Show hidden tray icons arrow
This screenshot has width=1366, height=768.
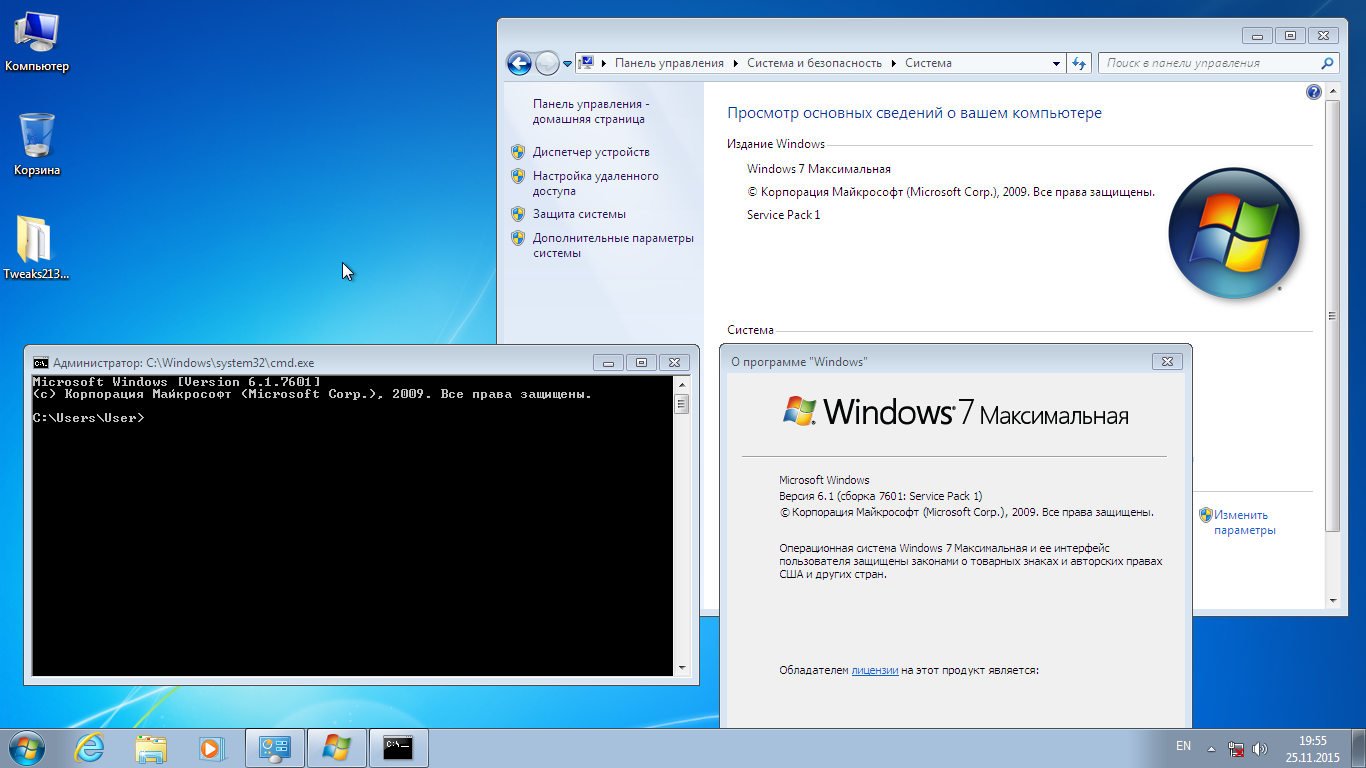click(1211, 748)
